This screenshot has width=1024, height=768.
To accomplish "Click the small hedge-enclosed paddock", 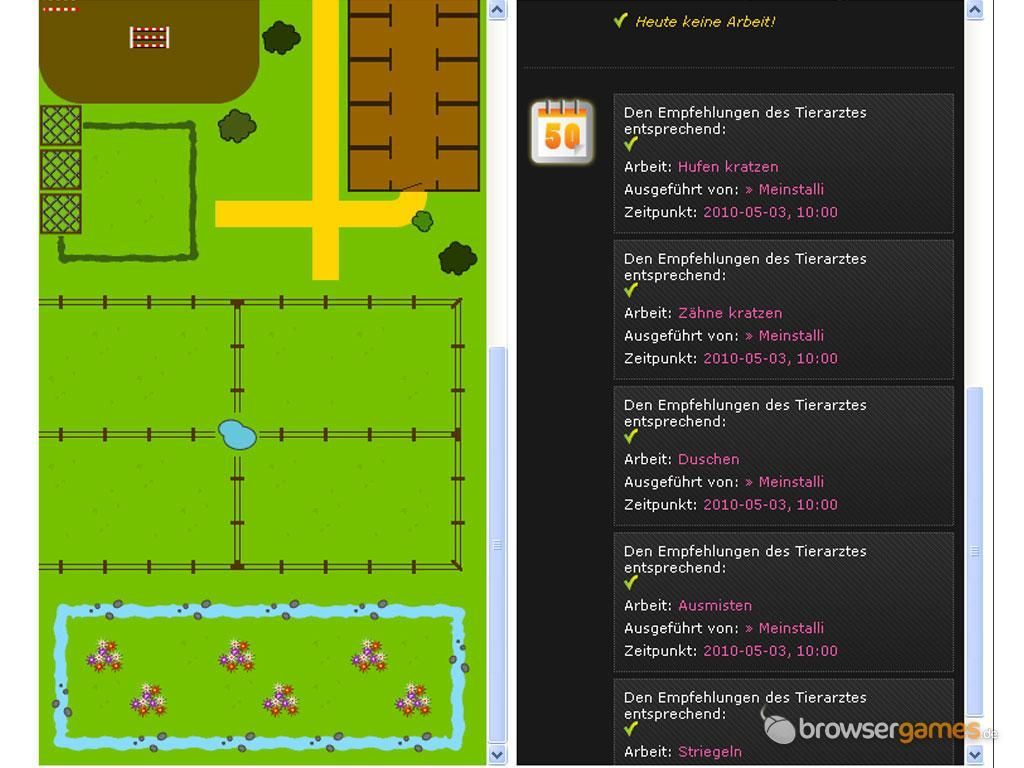I will (128, 192).
